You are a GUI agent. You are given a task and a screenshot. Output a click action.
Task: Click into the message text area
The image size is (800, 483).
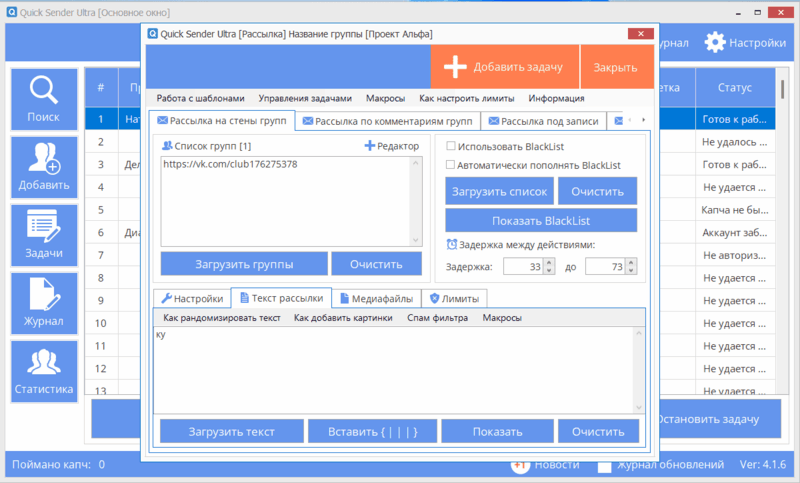(393, 370)
